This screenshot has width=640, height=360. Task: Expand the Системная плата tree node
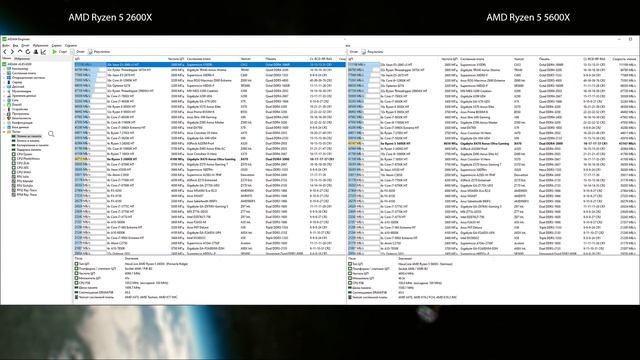[4, 73]
